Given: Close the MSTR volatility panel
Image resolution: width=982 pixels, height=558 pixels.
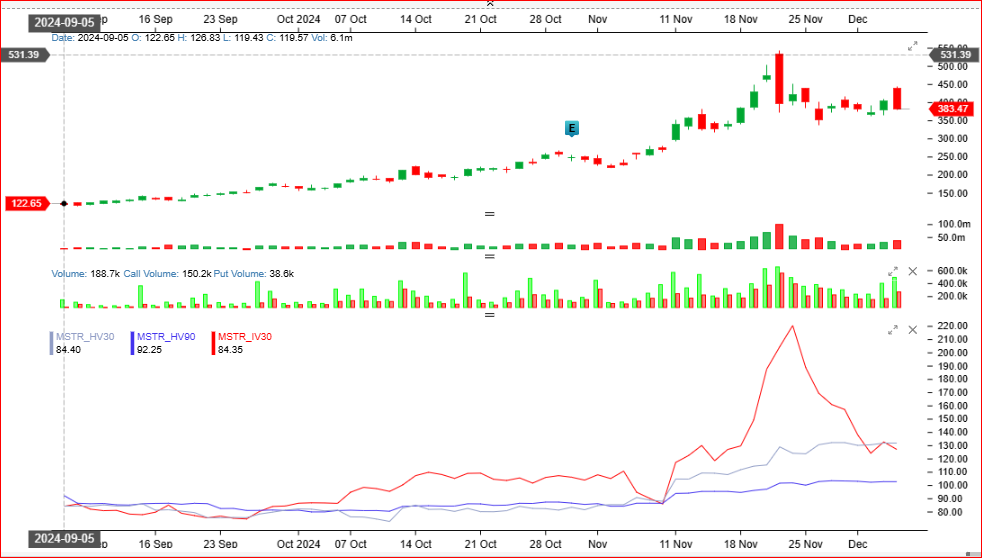Looking at the screenshot, I should (x=912, y=329).
